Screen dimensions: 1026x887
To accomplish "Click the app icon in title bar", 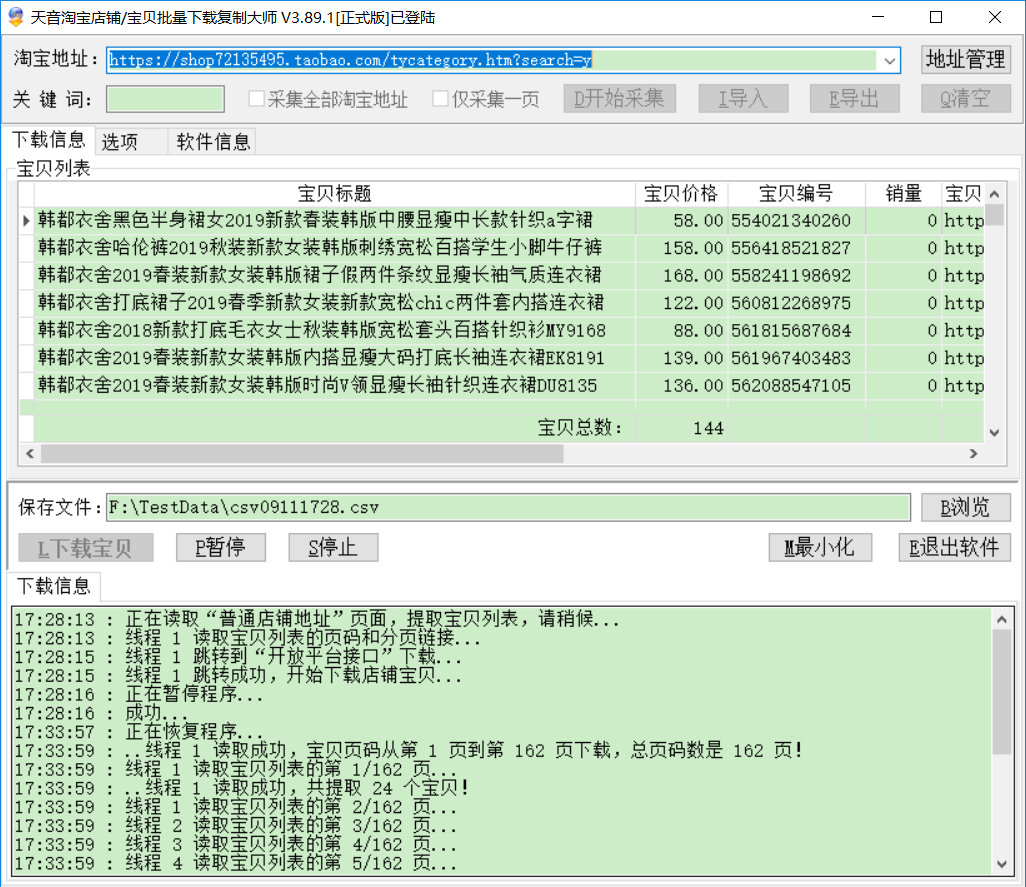I will [15, 17].
